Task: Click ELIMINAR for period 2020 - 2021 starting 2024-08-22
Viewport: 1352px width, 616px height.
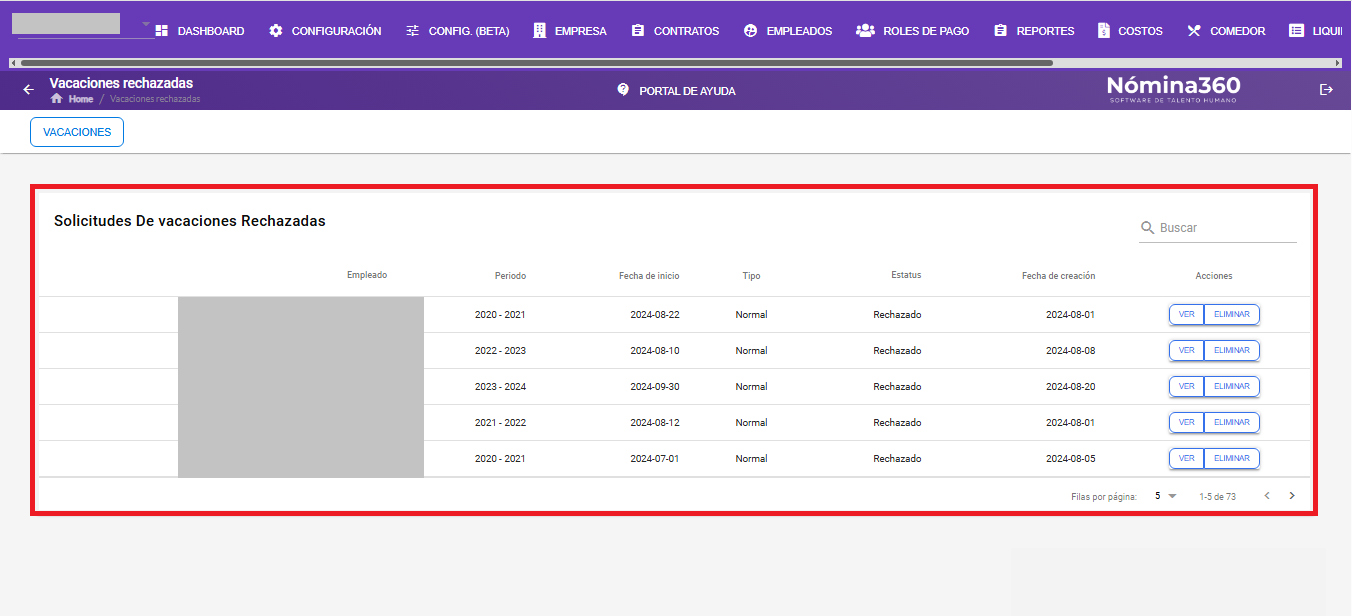Action: (x=1232, y=314)
